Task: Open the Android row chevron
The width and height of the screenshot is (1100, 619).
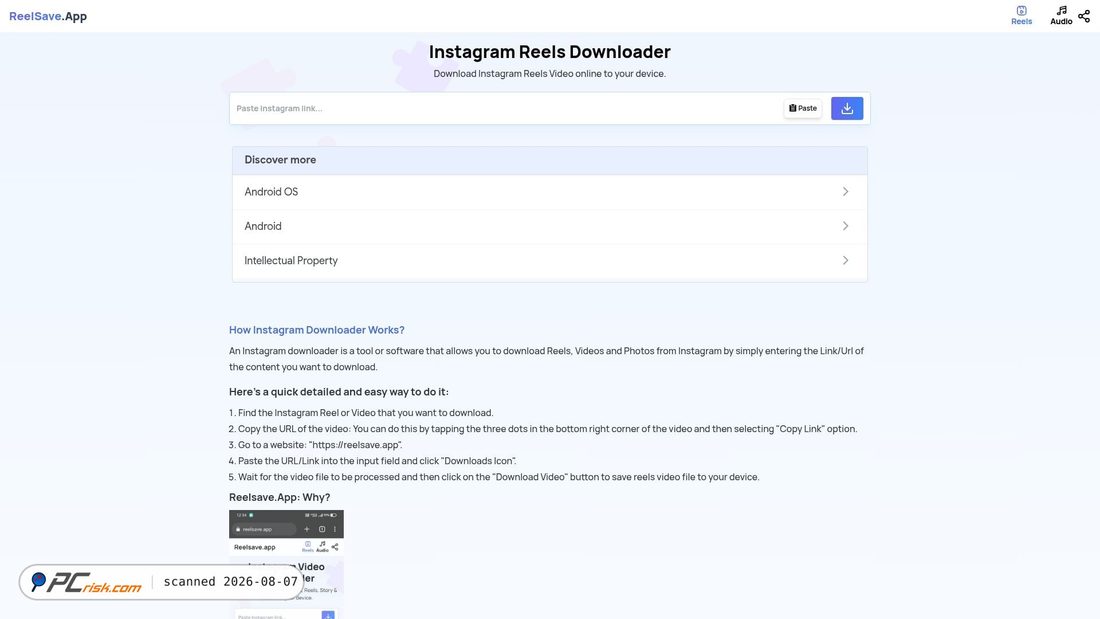Action: click(845, 226)
